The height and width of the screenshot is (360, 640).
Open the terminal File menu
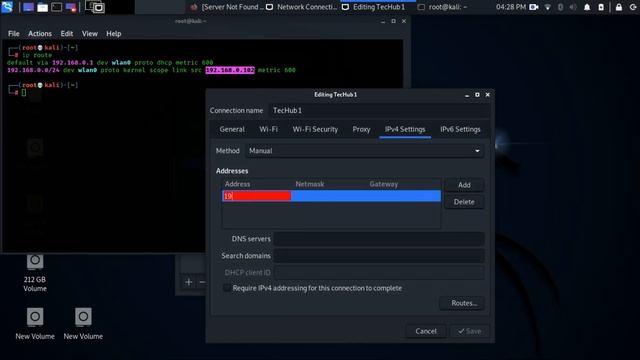13,33
